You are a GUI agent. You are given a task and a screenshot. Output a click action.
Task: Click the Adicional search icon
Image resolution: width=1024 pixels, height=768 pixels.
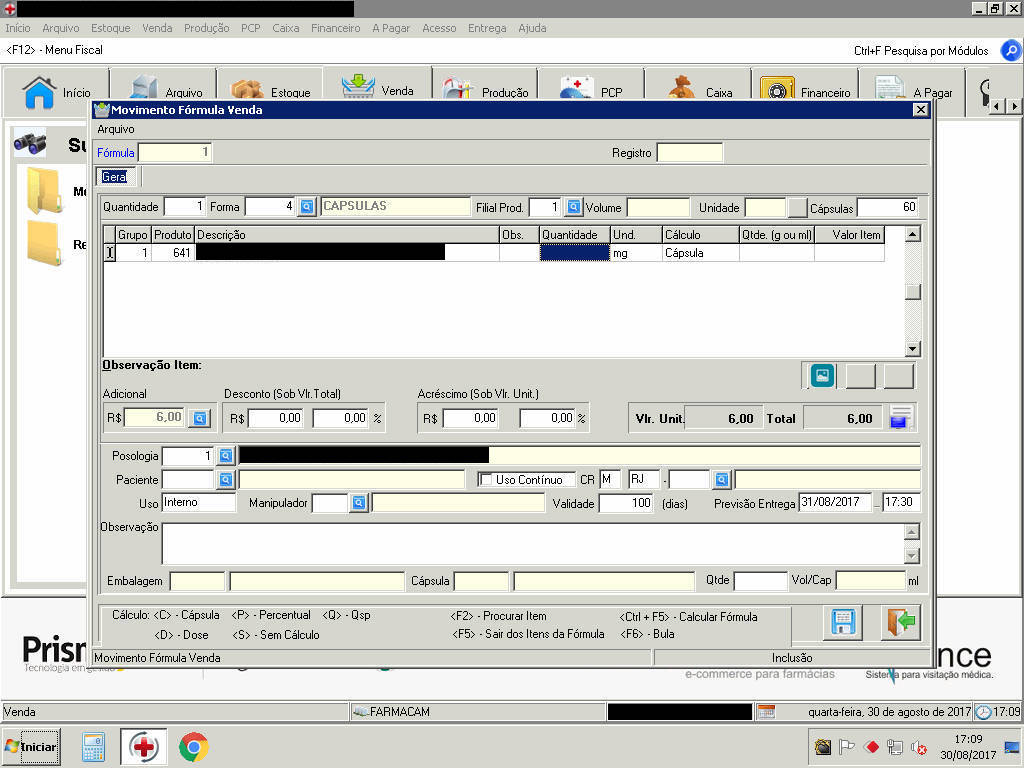coord(199,418)
